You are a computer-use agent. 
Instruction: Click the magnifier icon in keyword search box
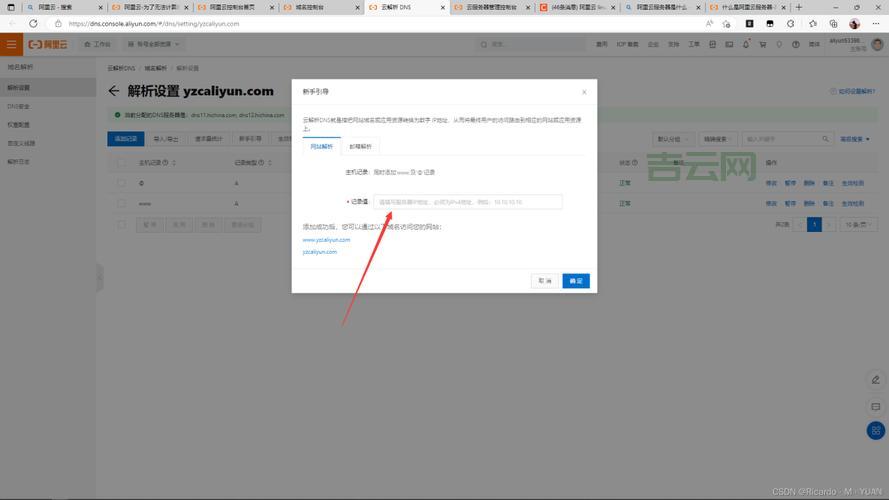[x=825, y=139]
